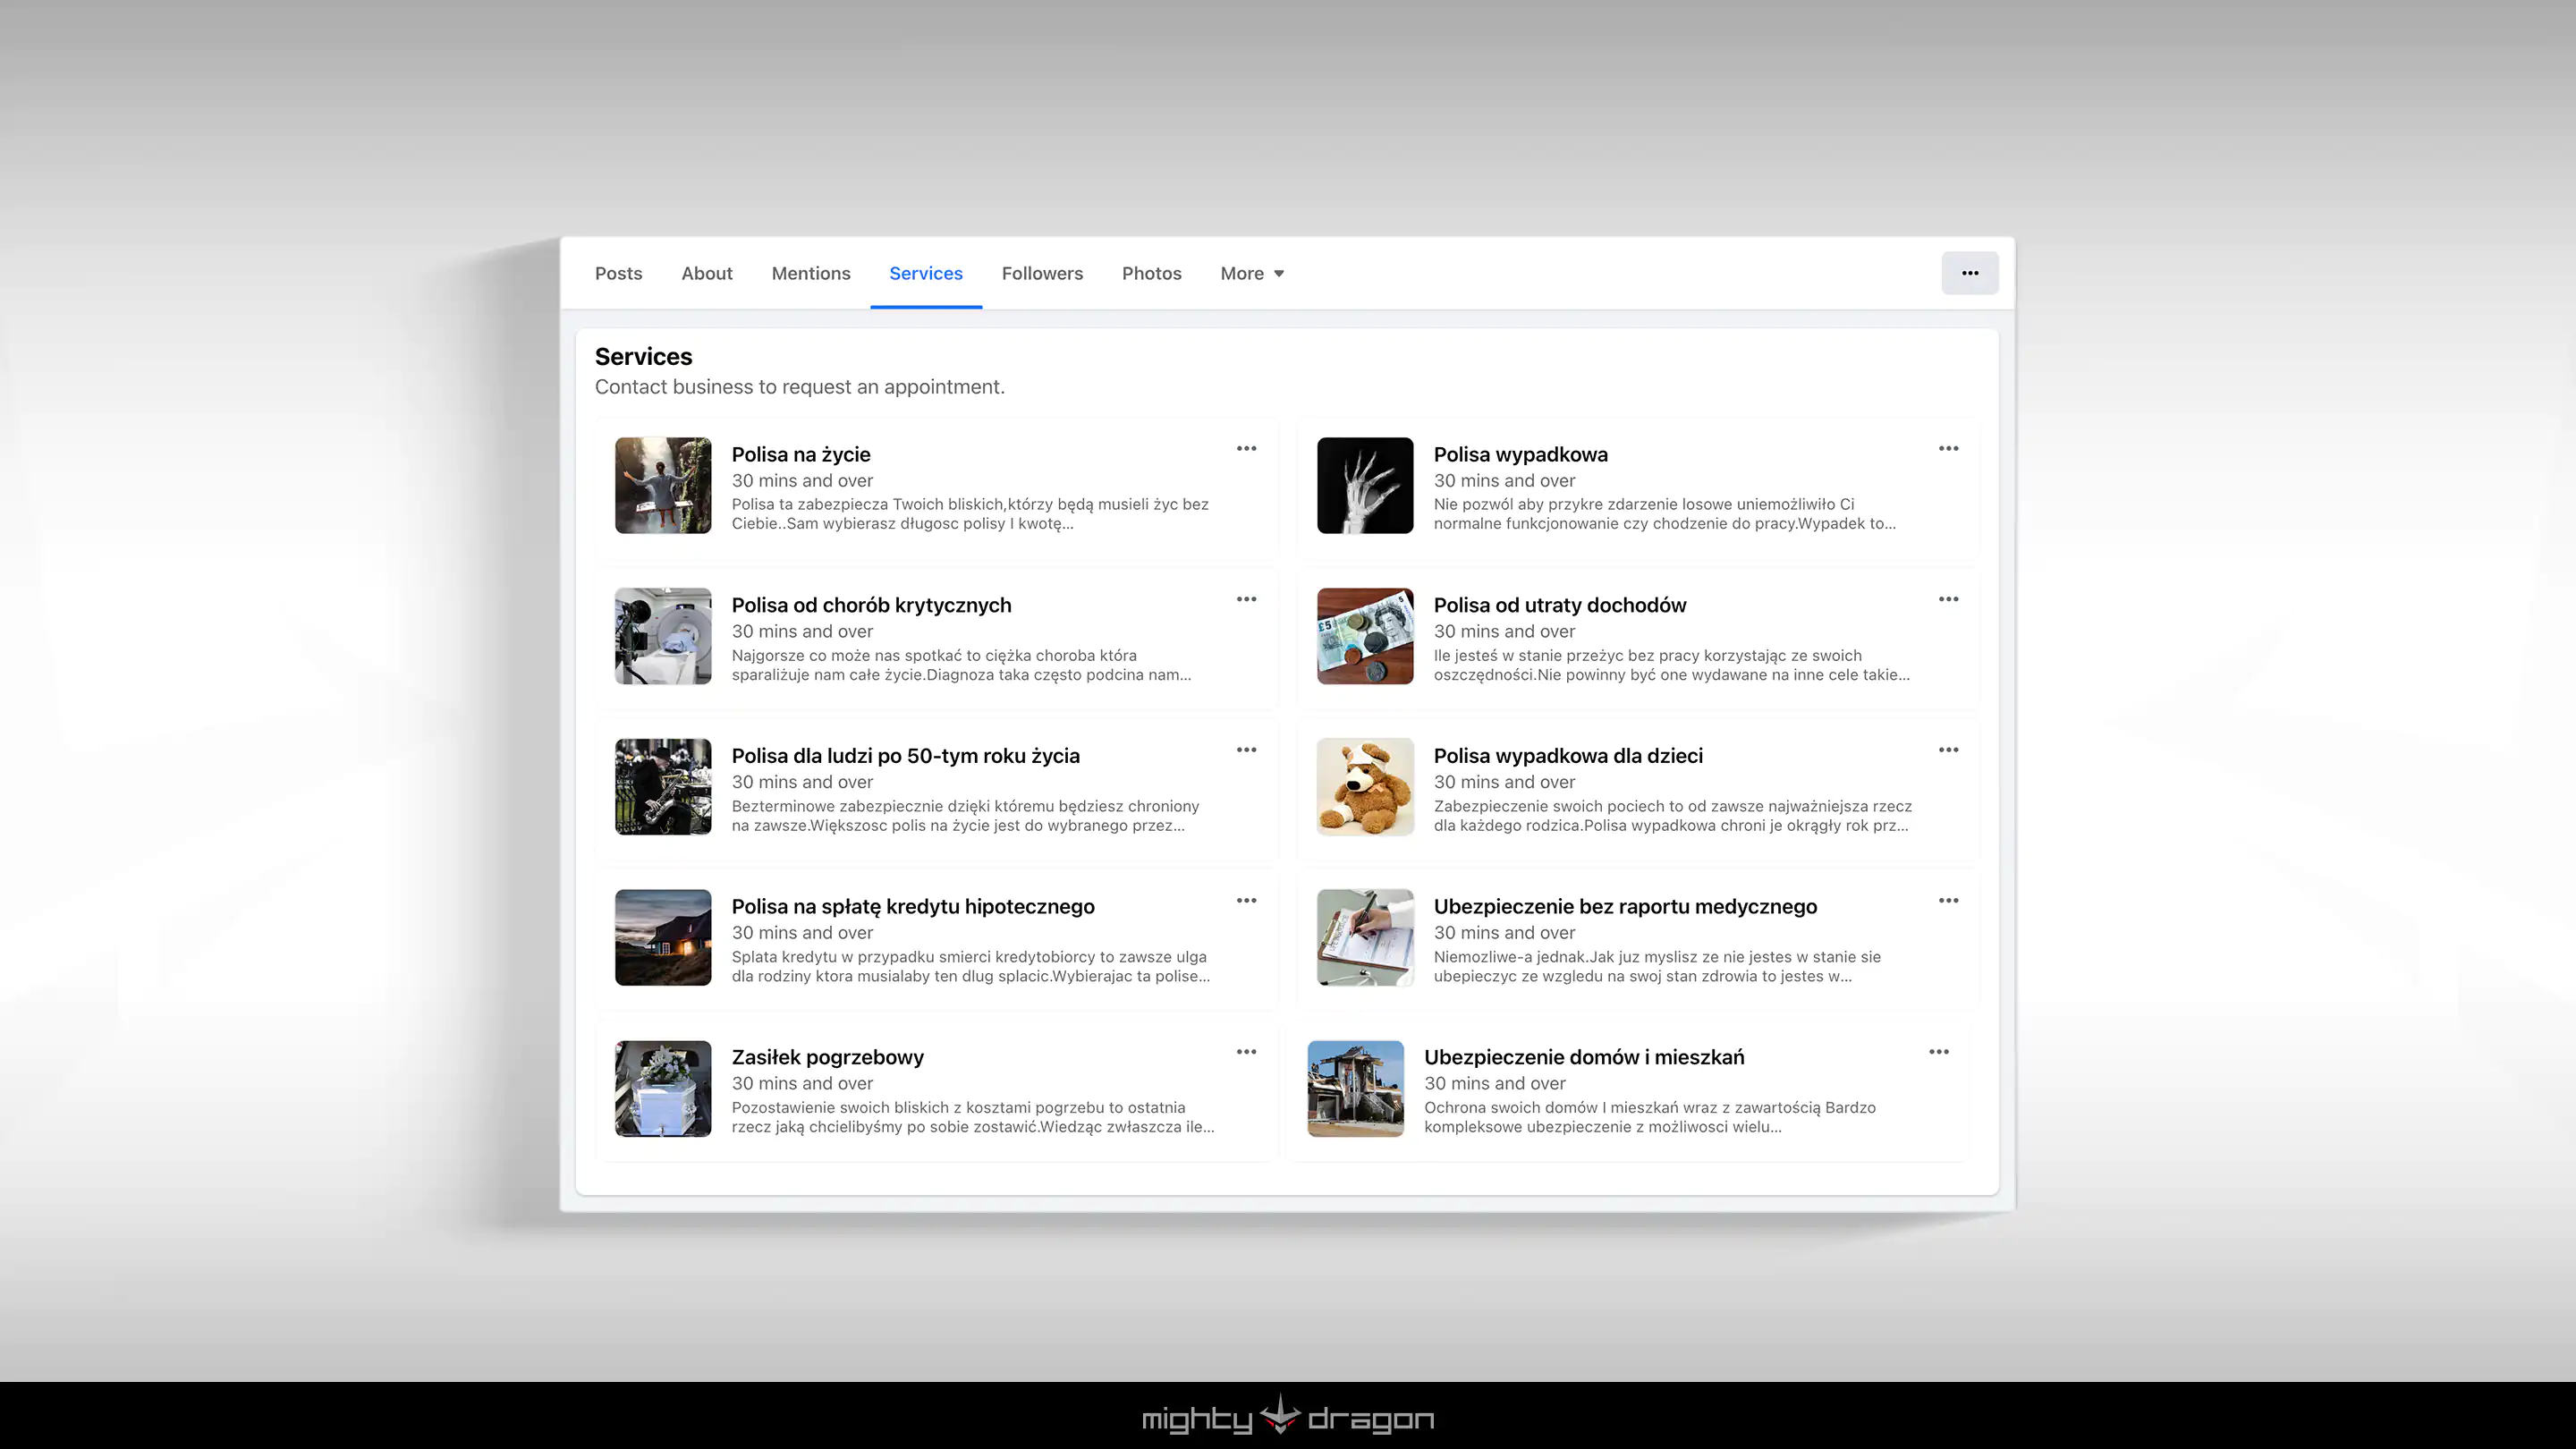The height and width of the screenshot is (1449, 2576).
Task: Open menu for Ubezpieczenie bez raportu medycznego
Action: [1948, 901]
